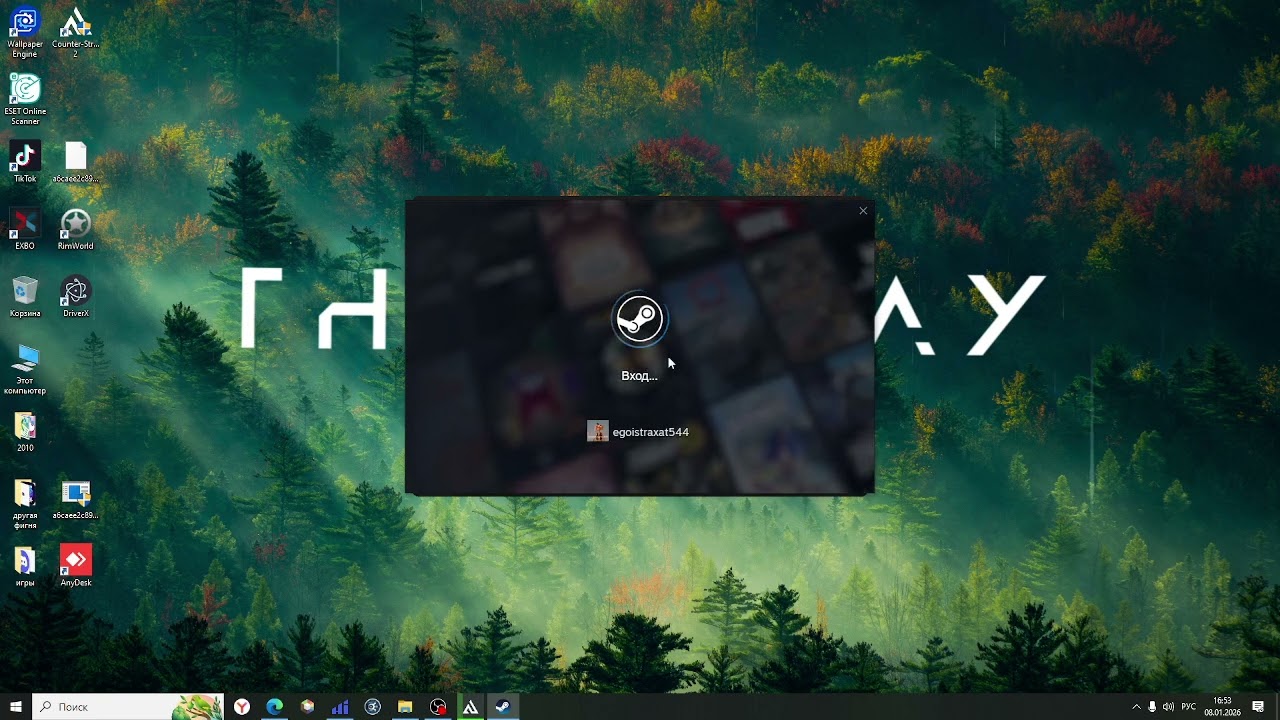The image size is (1280, 720).
Task: Click the Вход... status text
Action: 639,376
